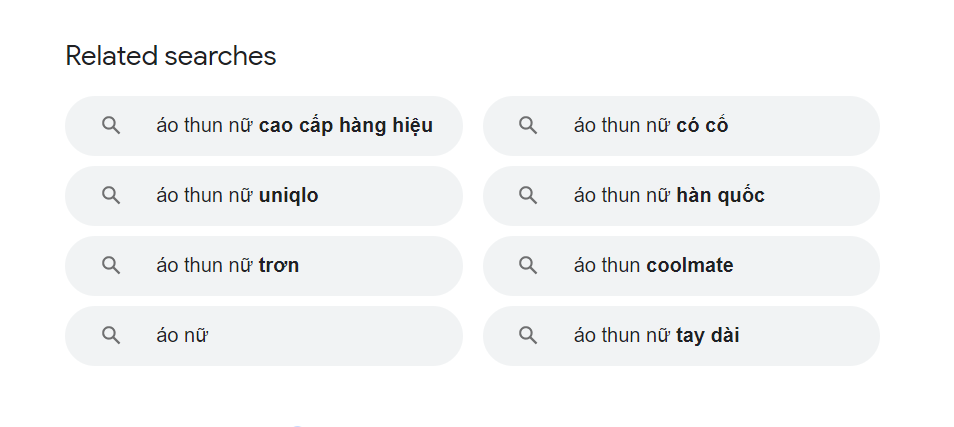Click magnifier icon beside "áo thun nữ tay dài"
This screenshot has width=954, height=427.
click(x=528, y=336)
